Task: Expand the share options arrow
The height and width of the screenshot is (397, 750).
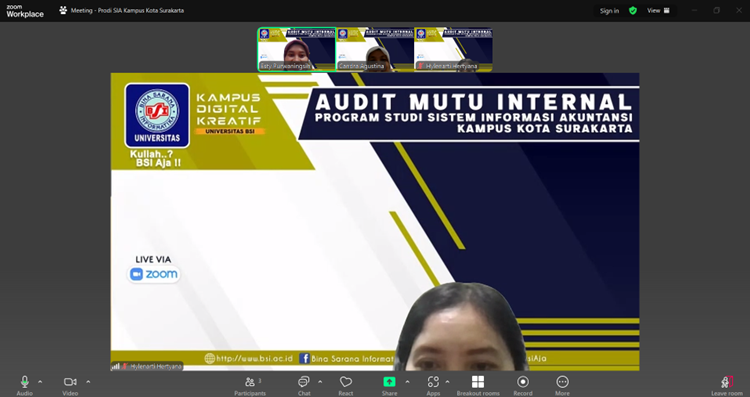Action: 407,382
